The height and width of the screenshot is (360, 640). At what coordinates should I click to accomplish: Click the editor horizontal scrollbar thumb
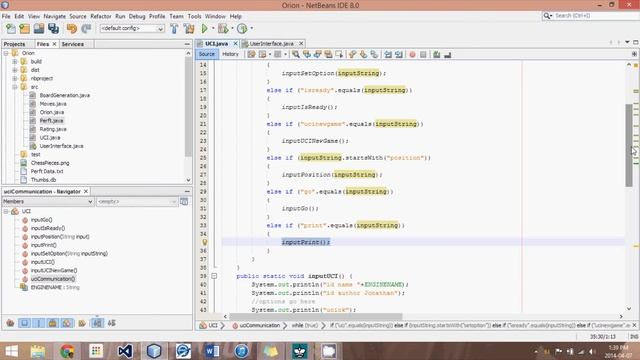tap(316, 316)
